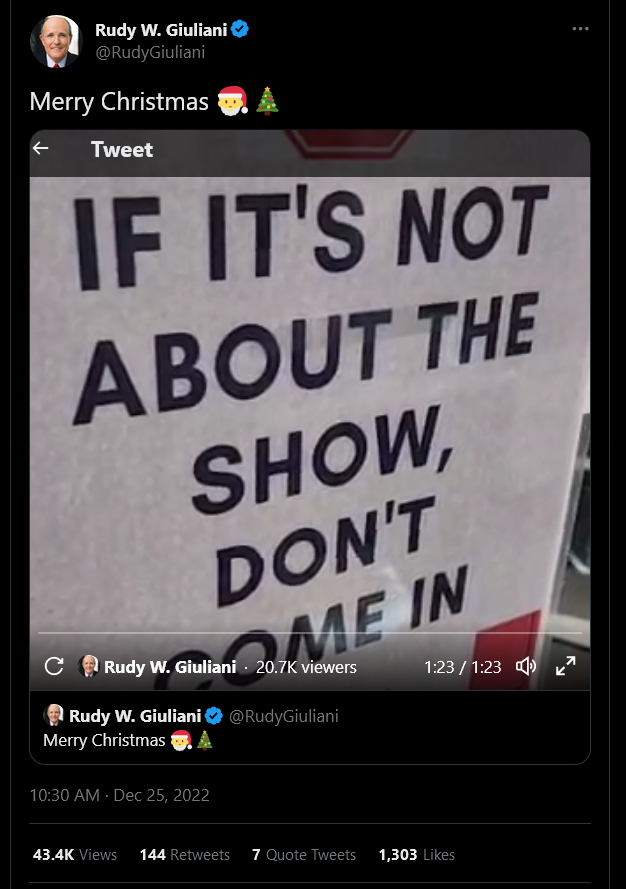Open the quoted tweet's @RudyGiuliani handle
Screen dimensions: 626x889
[284, 716]
